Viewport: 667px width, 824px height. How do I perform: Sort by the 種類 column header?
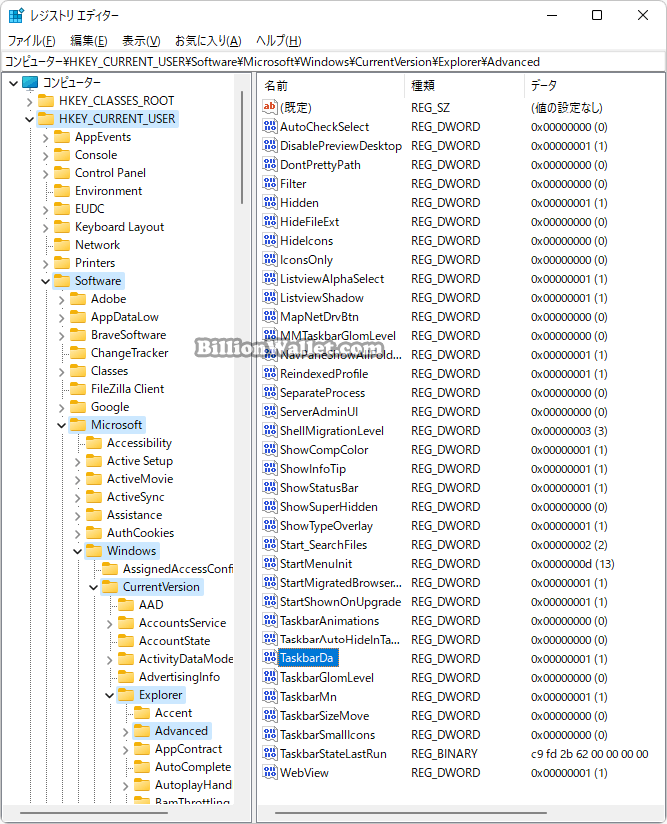pos(464,85)
